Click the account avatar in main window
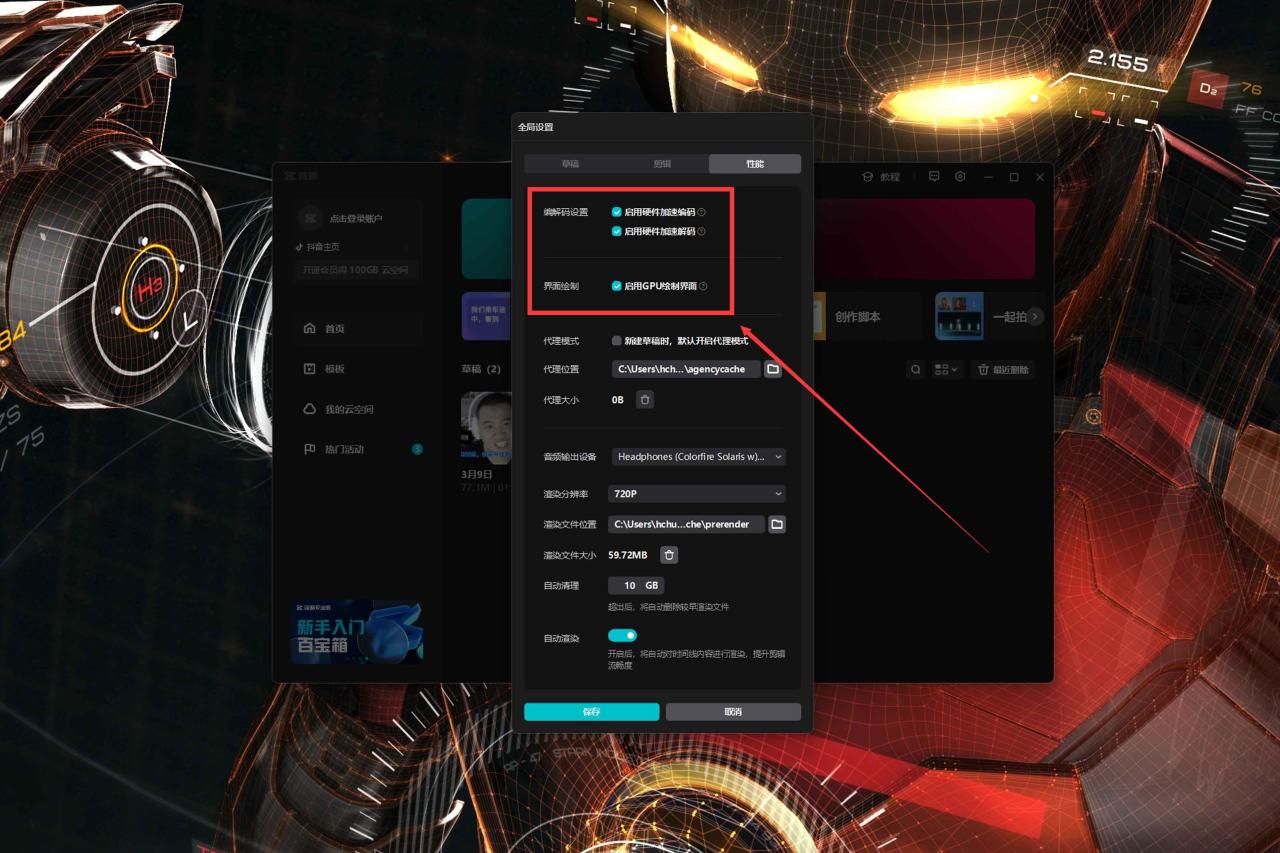Screen dimensions: 1280x853 tap(310, 218)
